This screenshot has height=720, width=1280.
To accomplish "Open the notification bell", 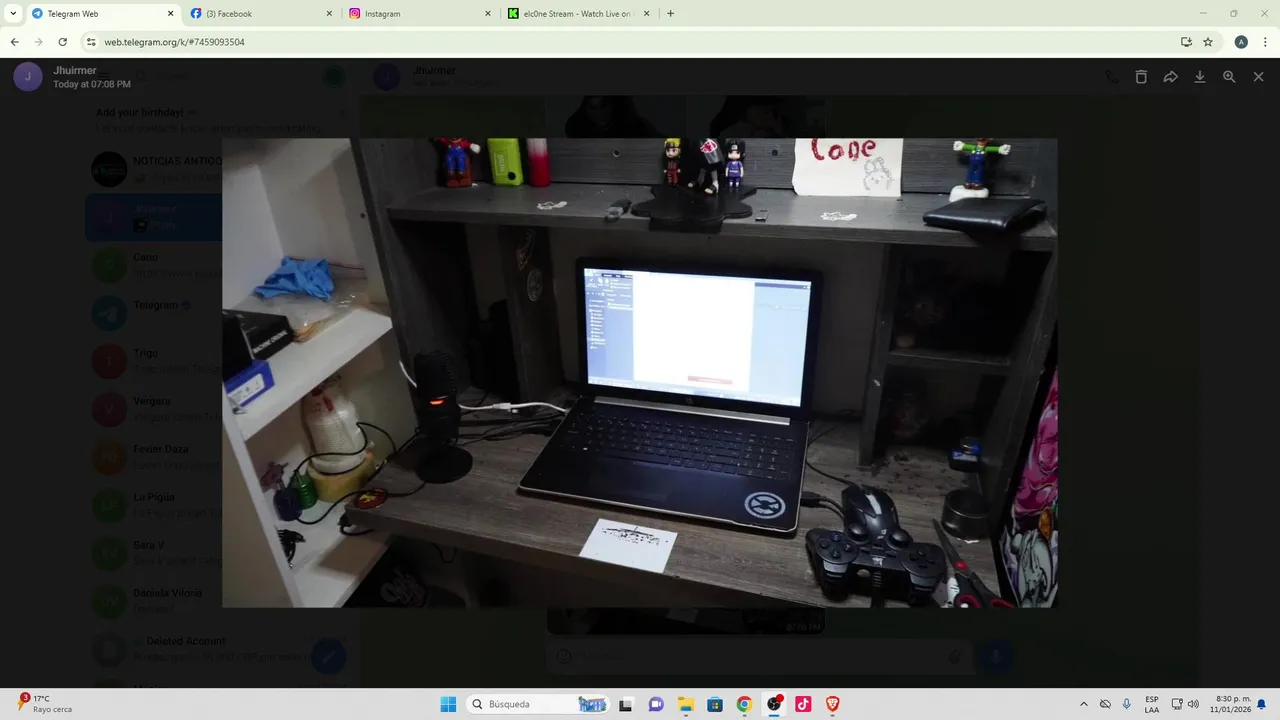I will [x=1262, y=704].
